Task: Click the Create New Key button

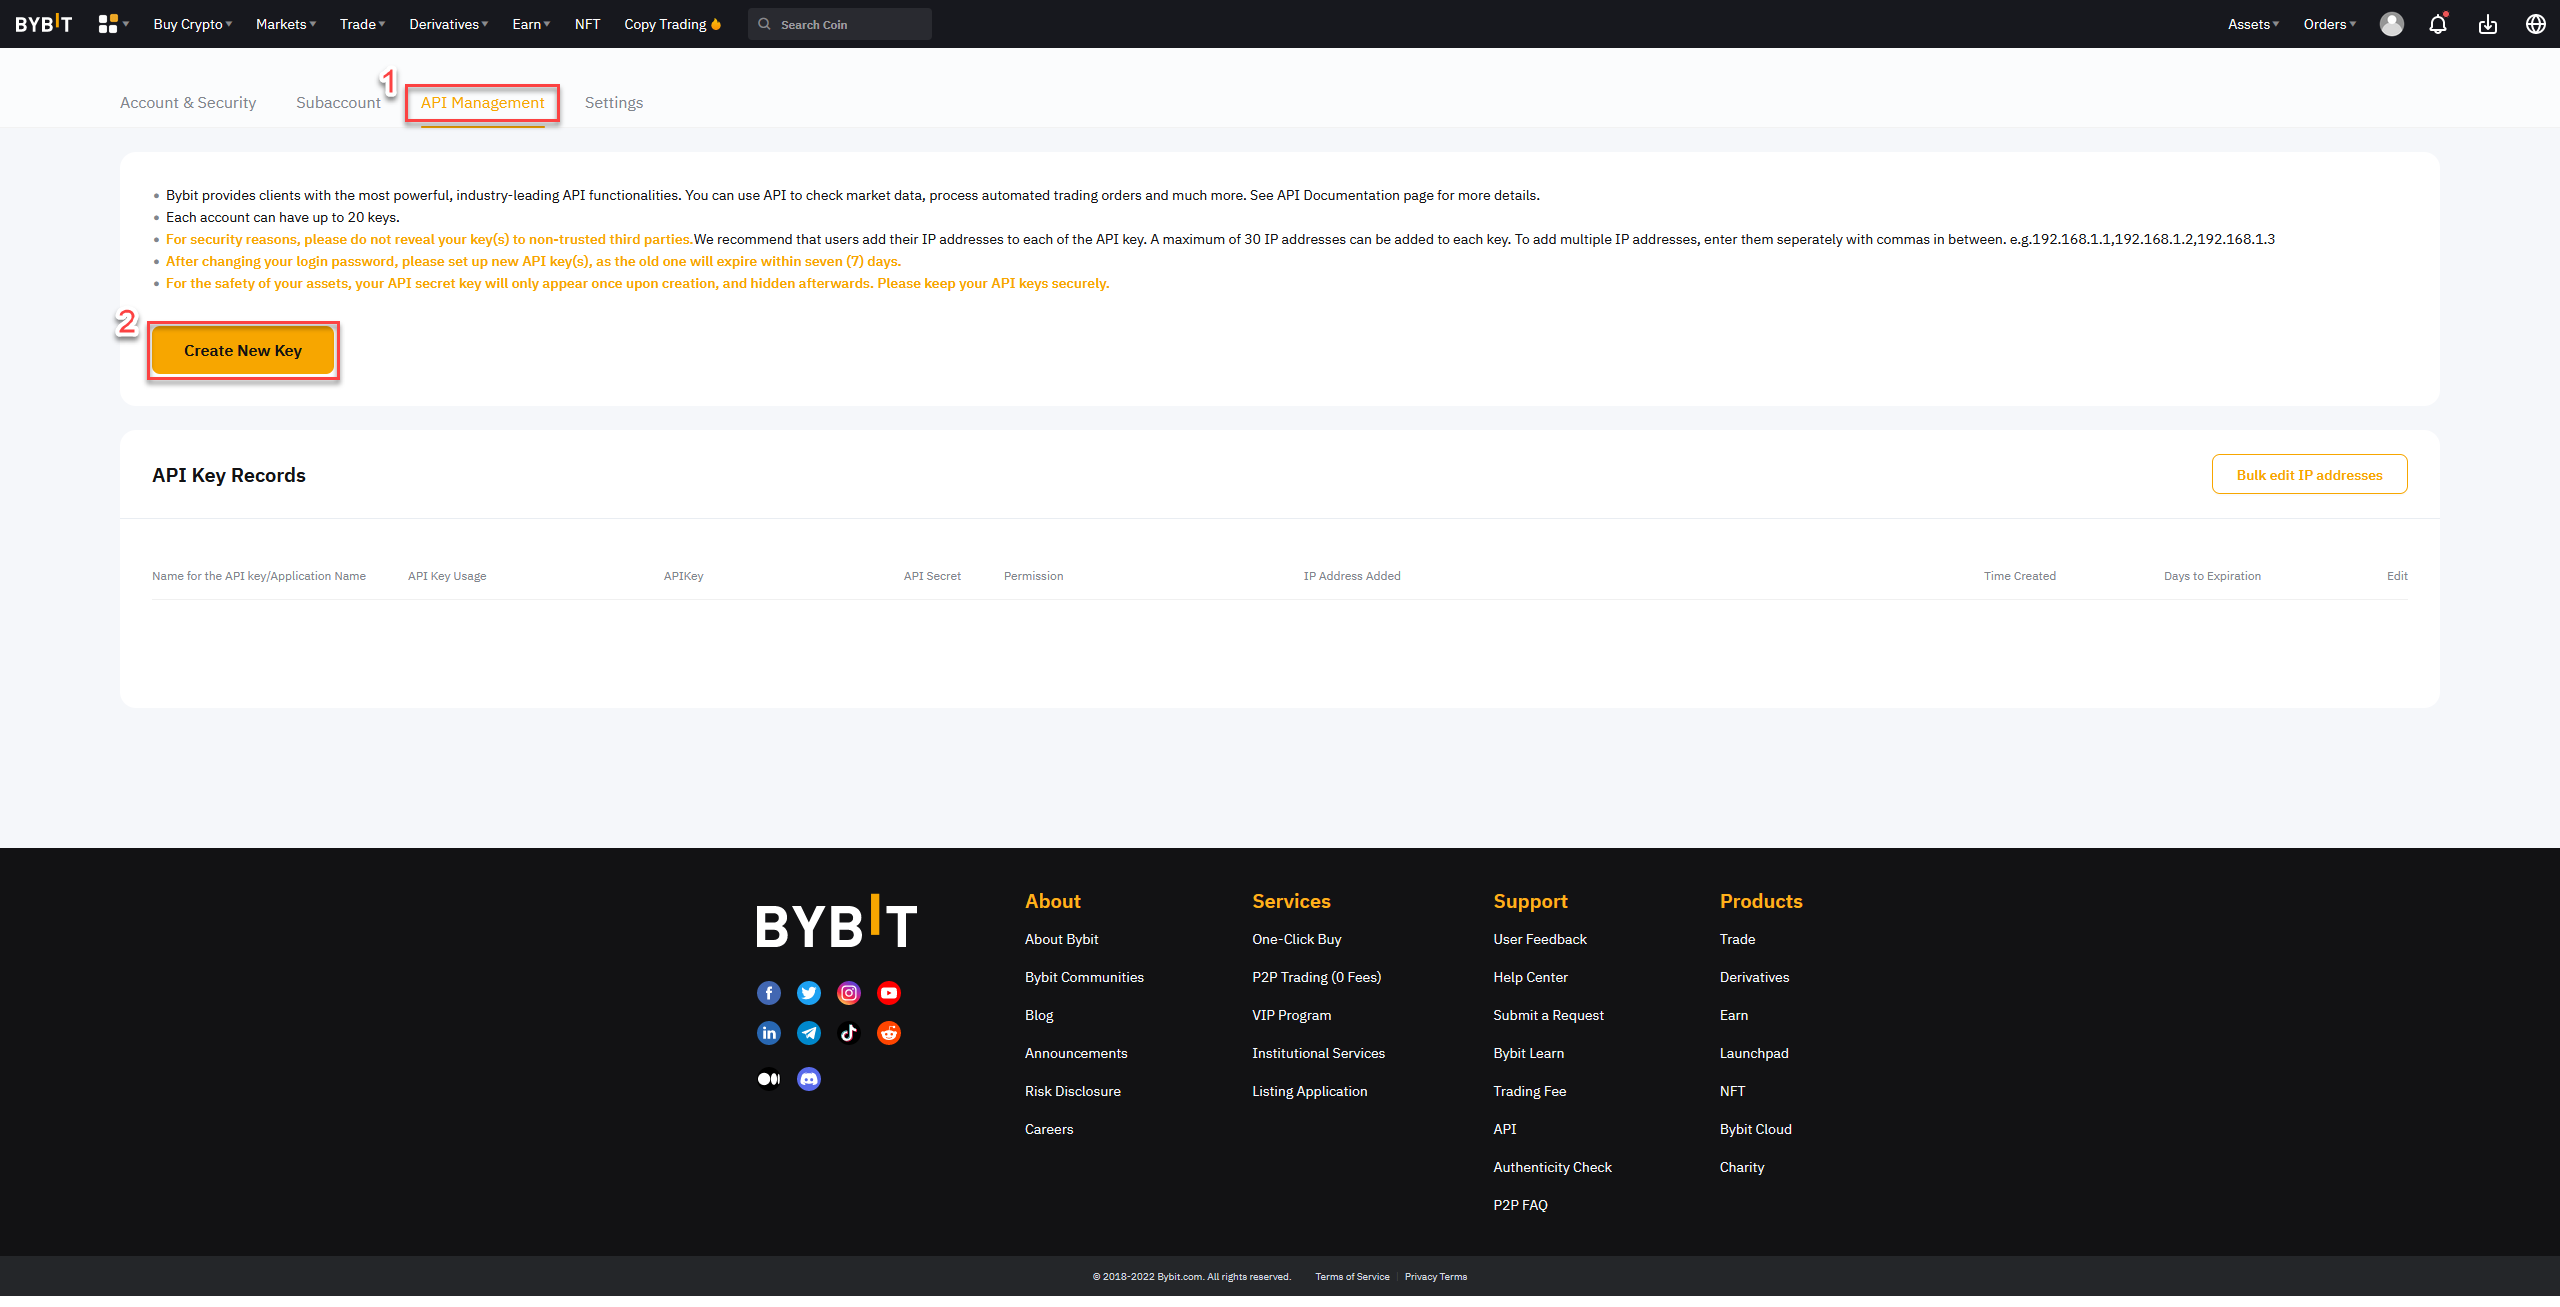Action: point(242,350)
